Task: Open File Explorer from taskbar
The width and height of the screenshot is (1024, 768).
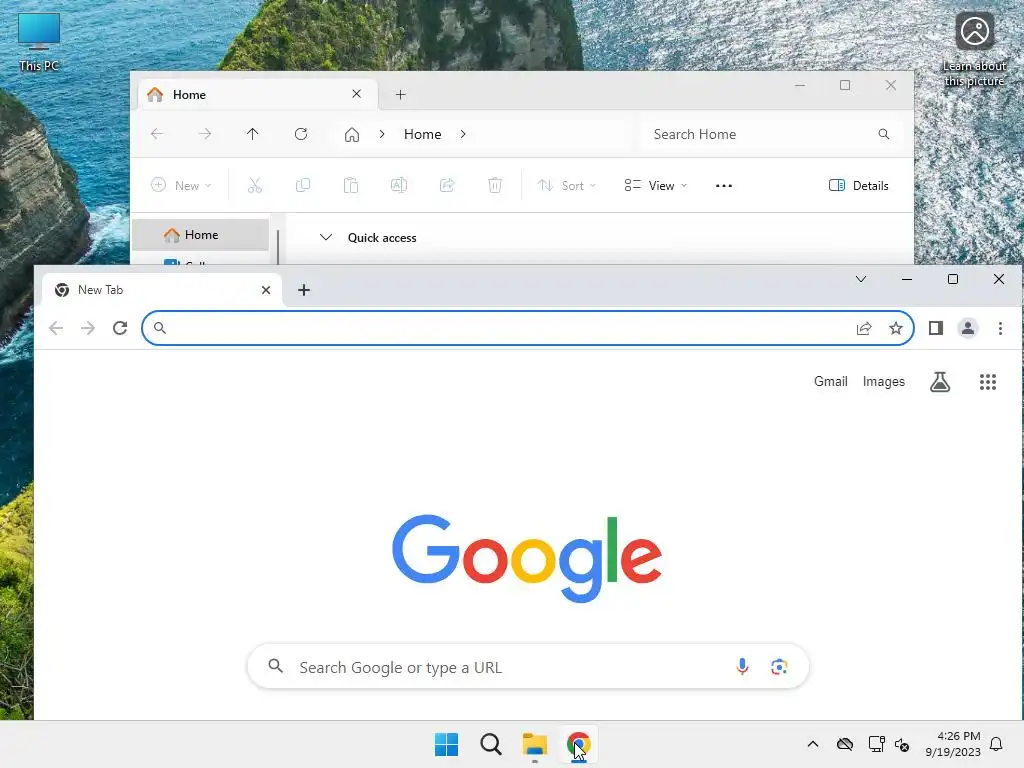Action: pos(535,744)
